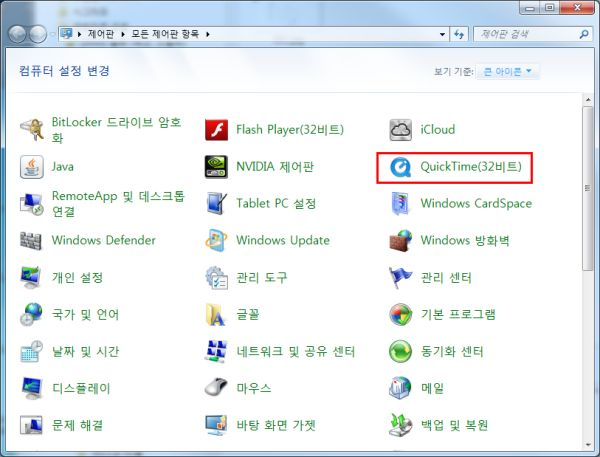Click the 모든 제어판 항목 breadcrumb
The height and width of the screenshot is (457, 600).
click(165, 34)
